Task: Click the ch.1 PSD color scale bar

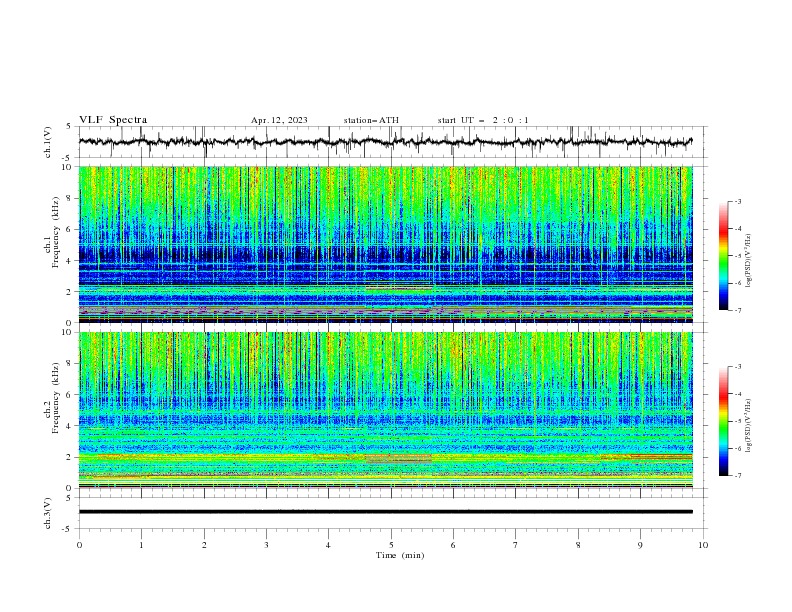Action: coord(724,256)
